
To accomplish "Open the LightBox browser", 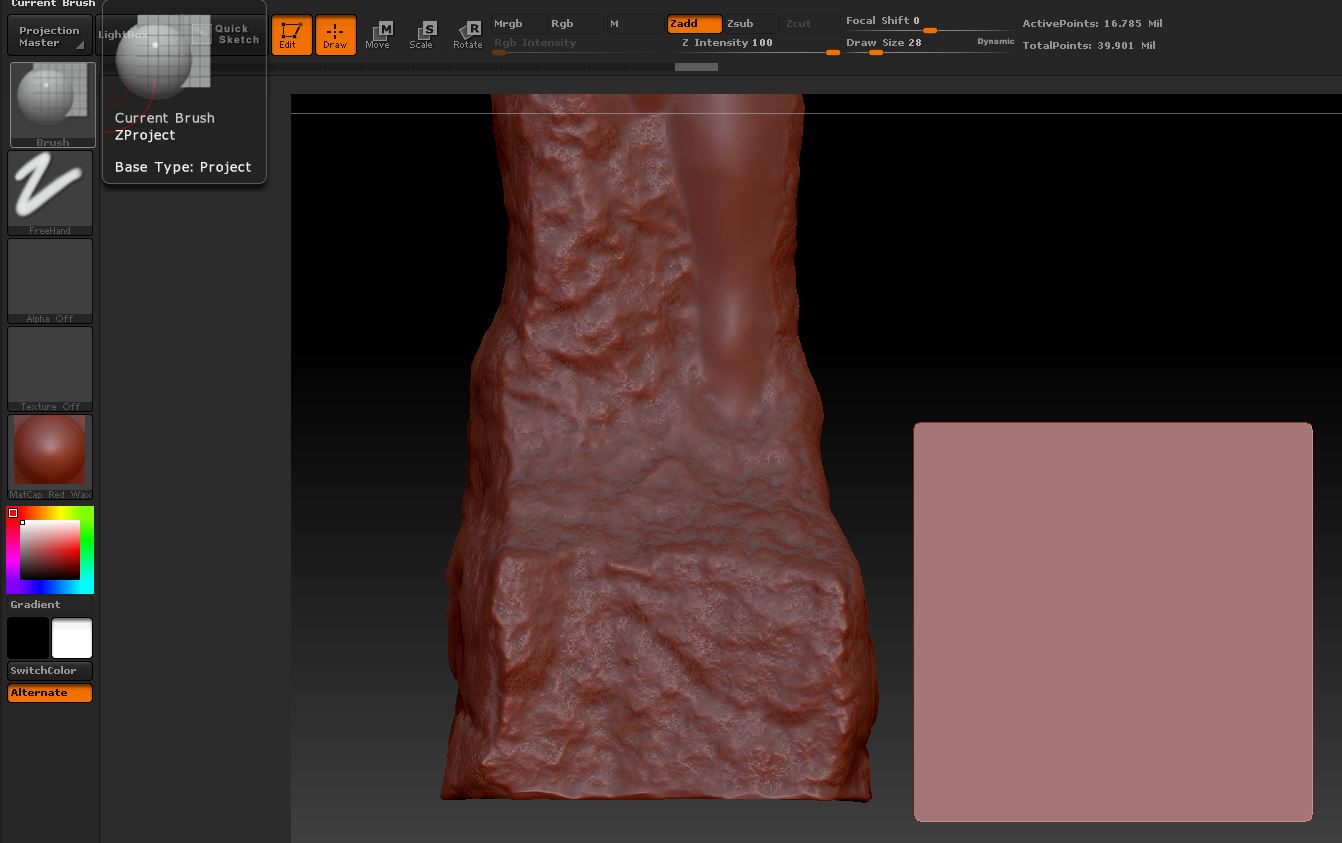I will click(x=122, y=35).
